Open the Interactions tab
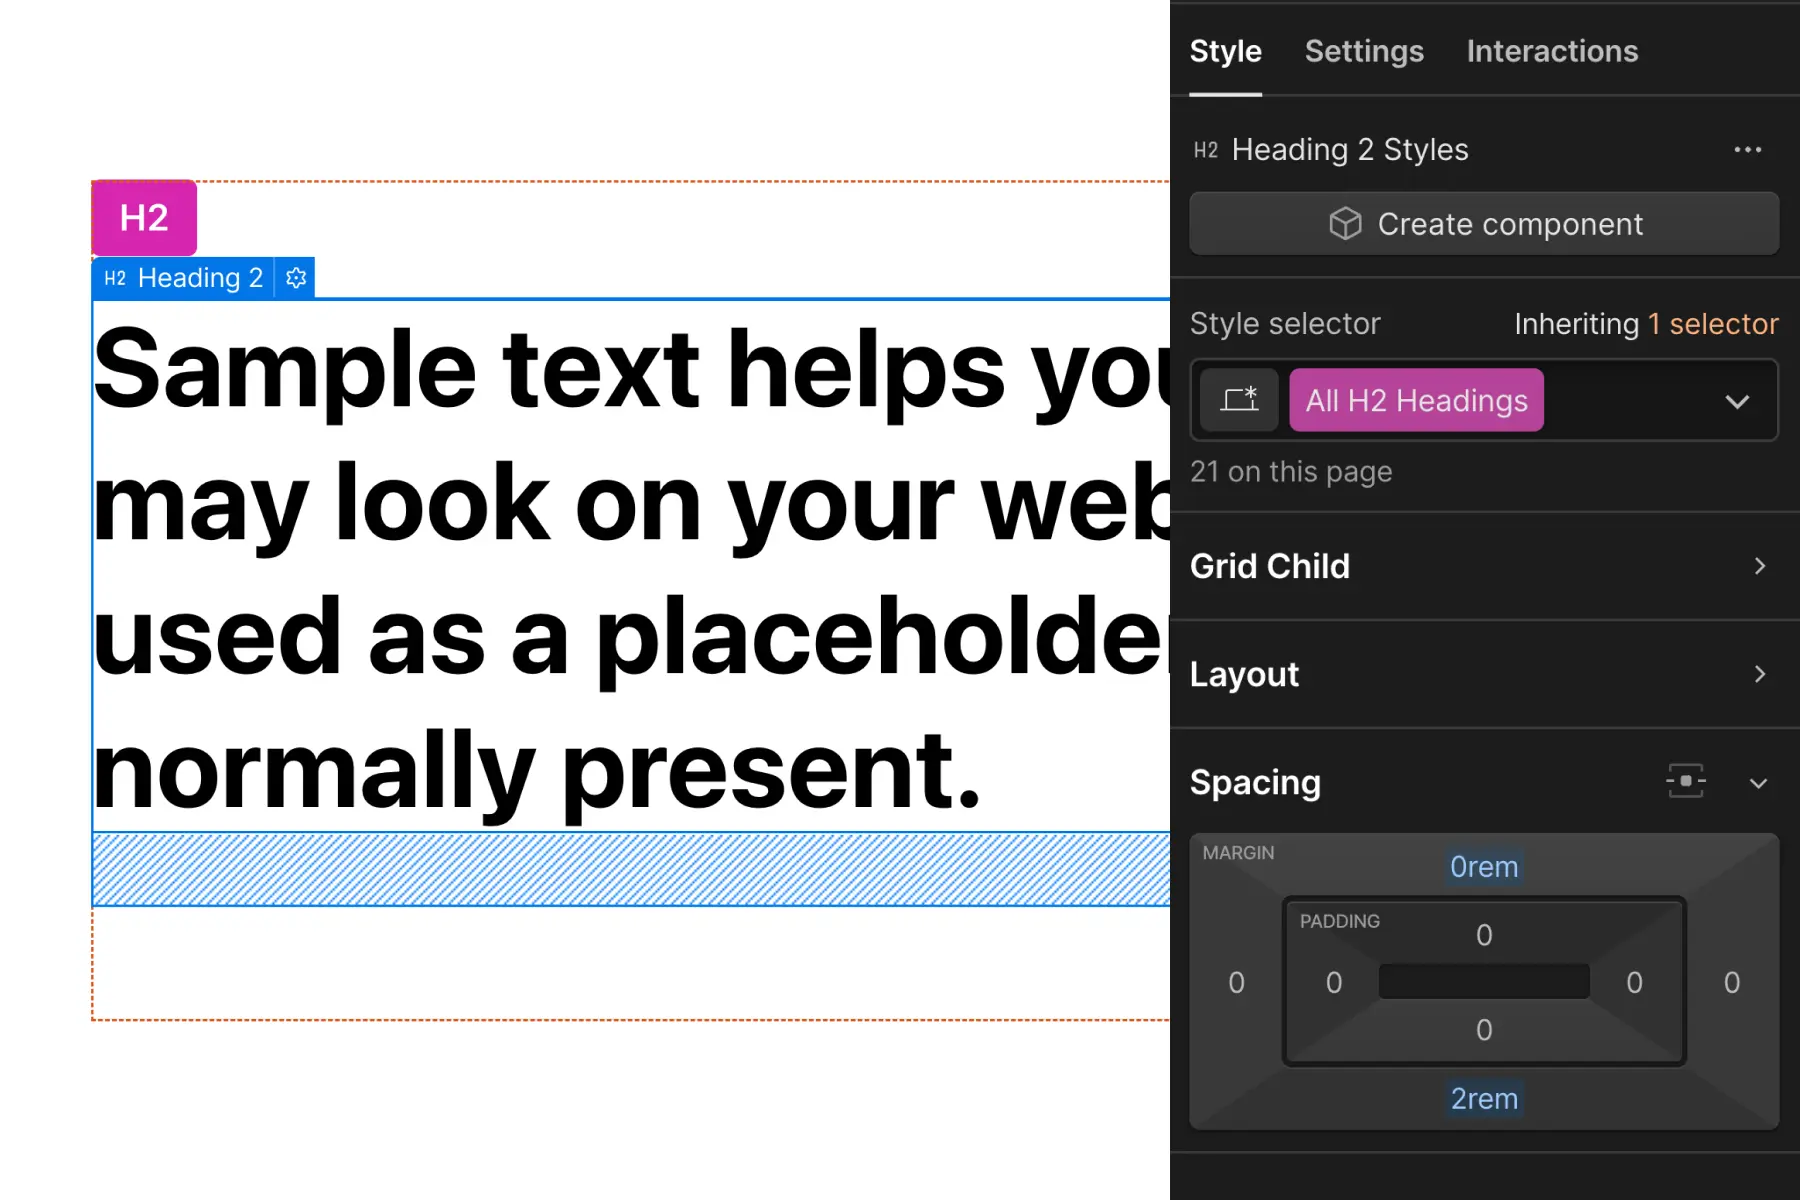 (x=1551, y=51)
